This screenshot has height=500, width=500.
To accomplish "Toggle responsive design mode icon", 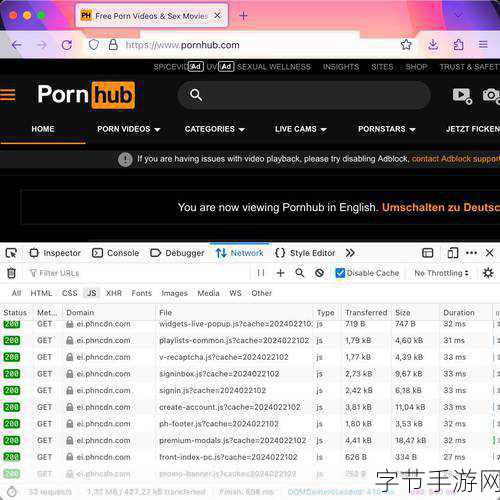I will click(453, 253).
